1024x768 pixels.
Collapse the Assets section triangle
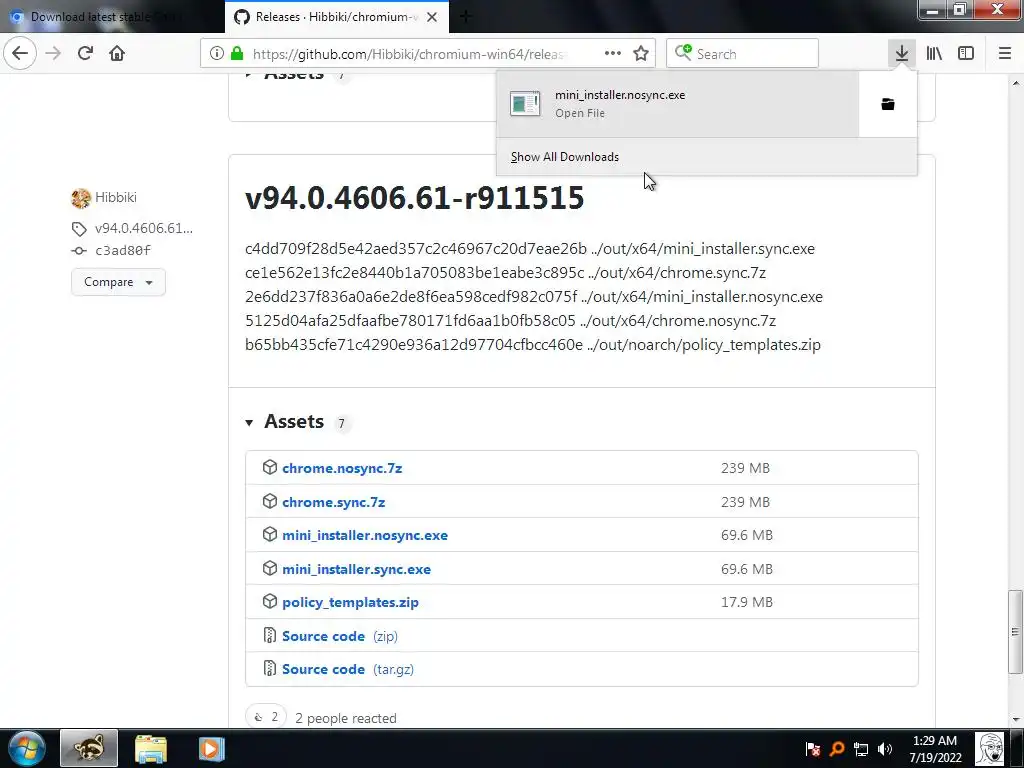(249, 423)
